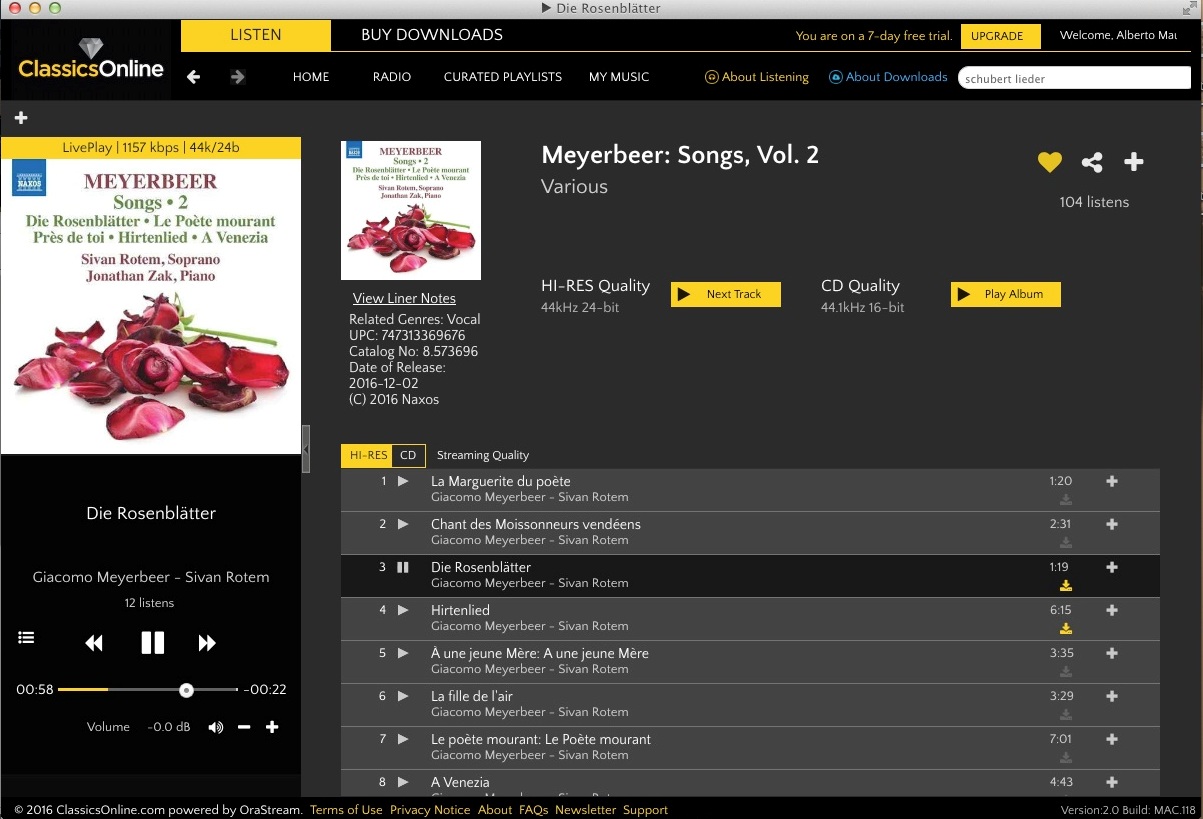1203x819 pixels.
Task: Switch to the LISTEN tab
Action: pyautogui.click(x=256, y=35)
